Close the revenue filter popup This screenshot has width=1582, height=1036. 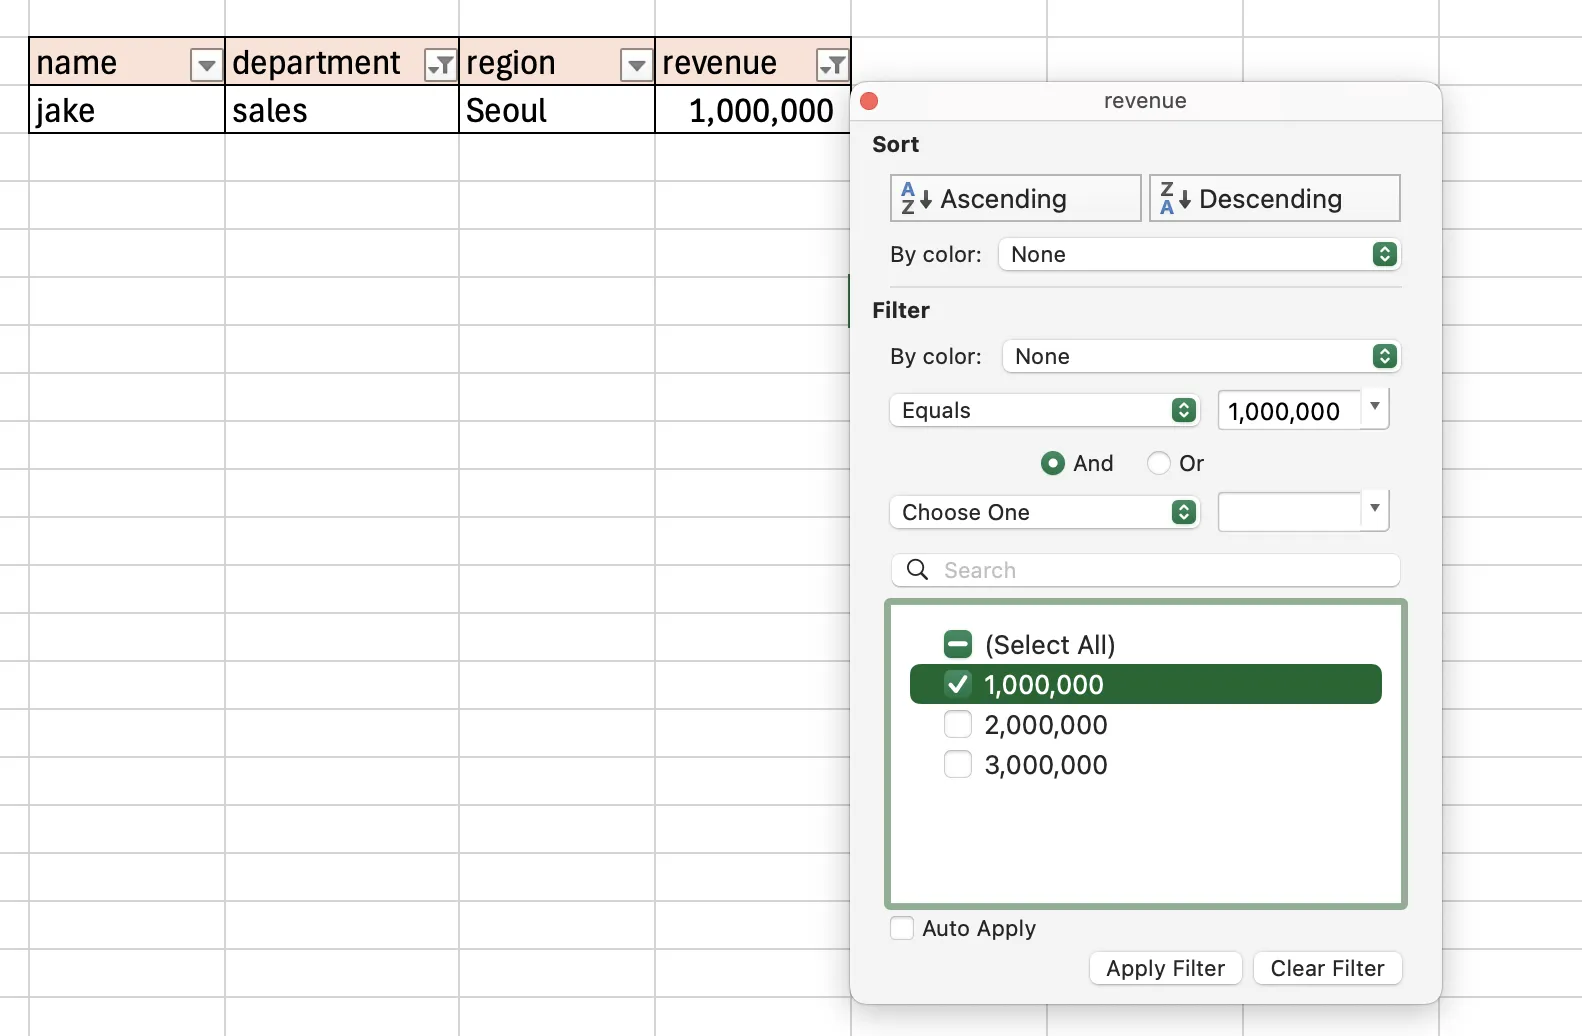(x=869, y=101)
